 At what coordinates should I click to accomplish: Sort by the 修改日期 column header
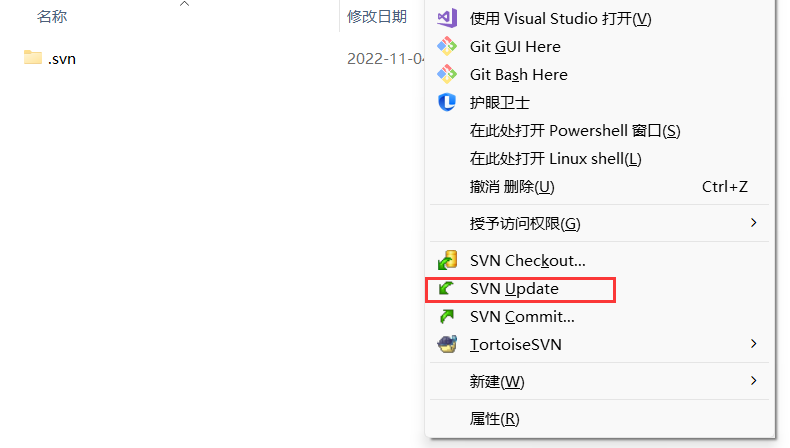tap(377, 16)
